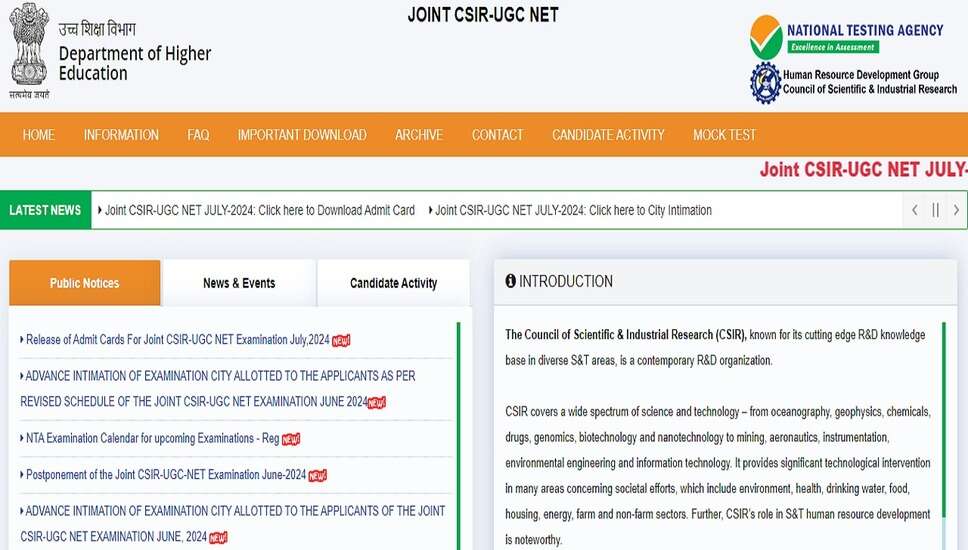Click the Government of India emblem logo
968x550 pixels.
[x=28, y=50]
